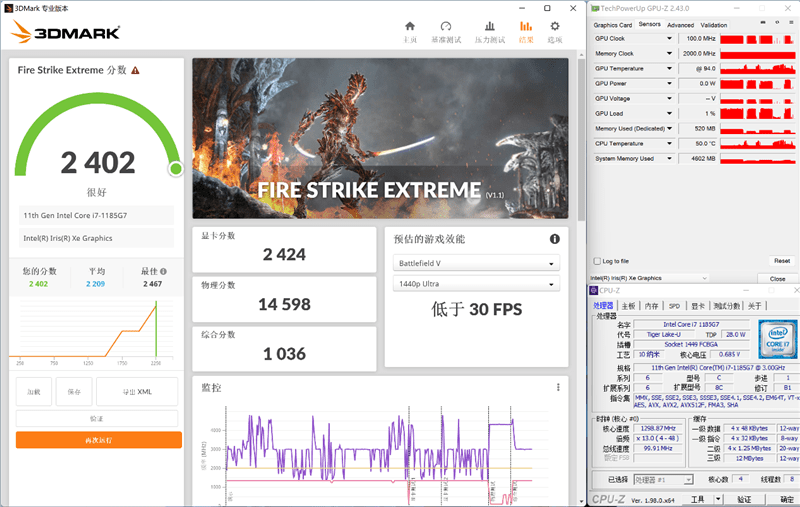
Task: Expand the GPU Power sensor dropdown arrow
Action: coord(669,84)
